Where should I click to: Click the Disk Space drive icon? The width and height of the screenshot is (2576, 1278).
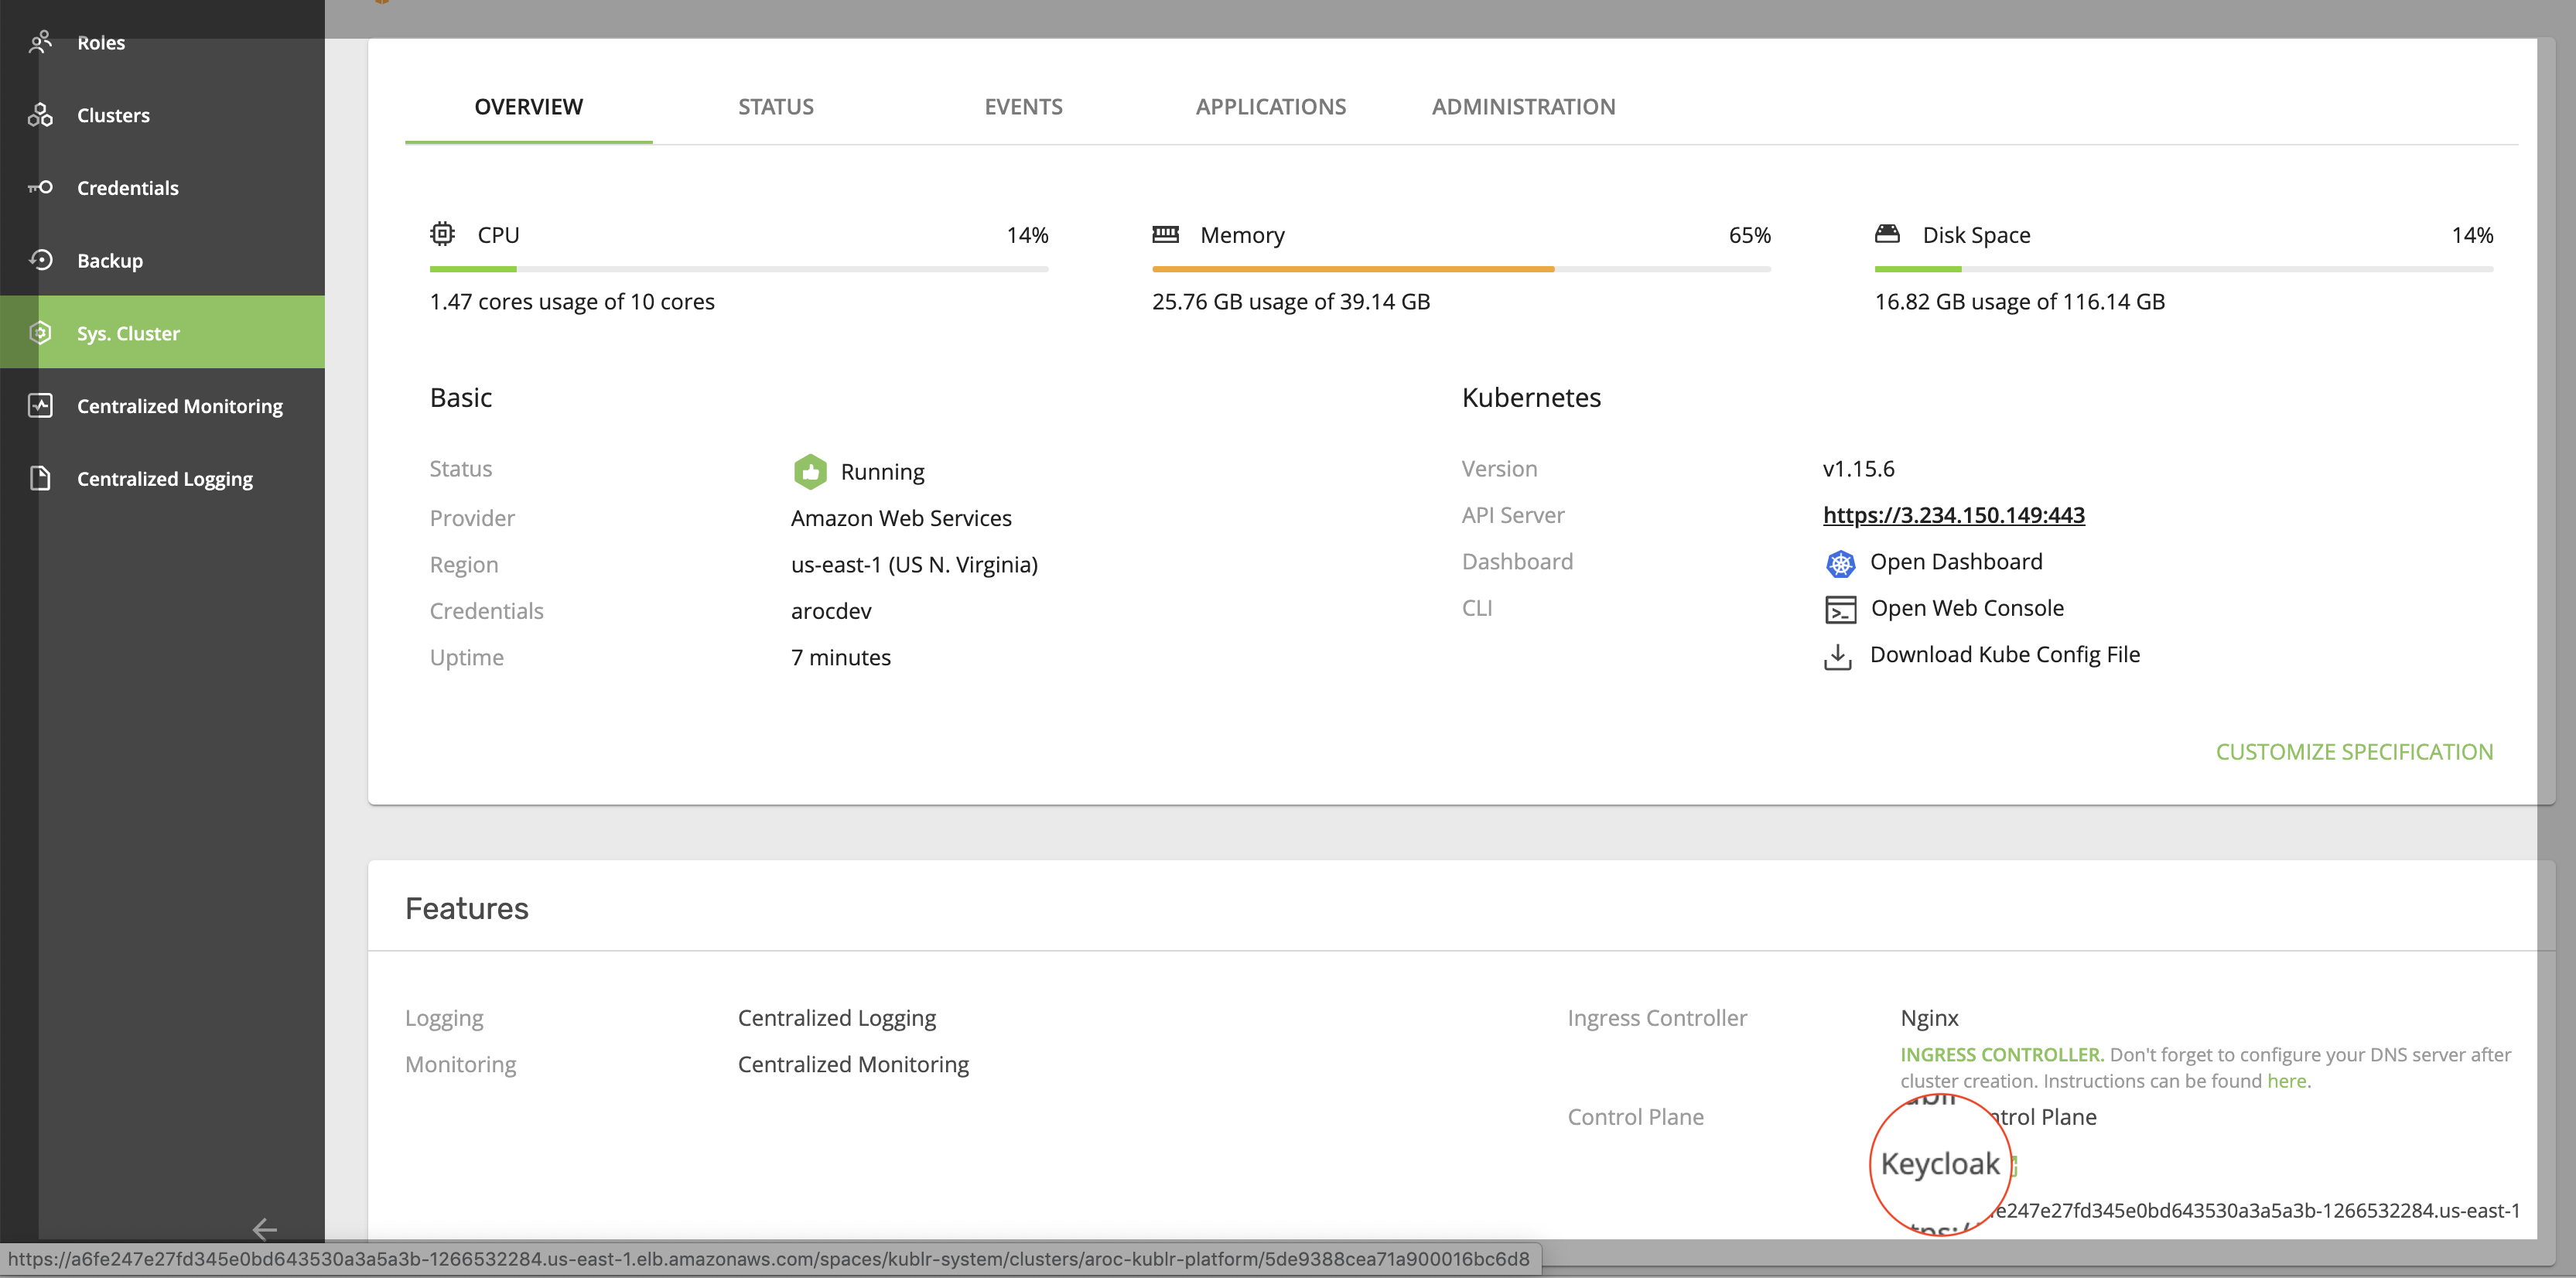pos(1887,234)
